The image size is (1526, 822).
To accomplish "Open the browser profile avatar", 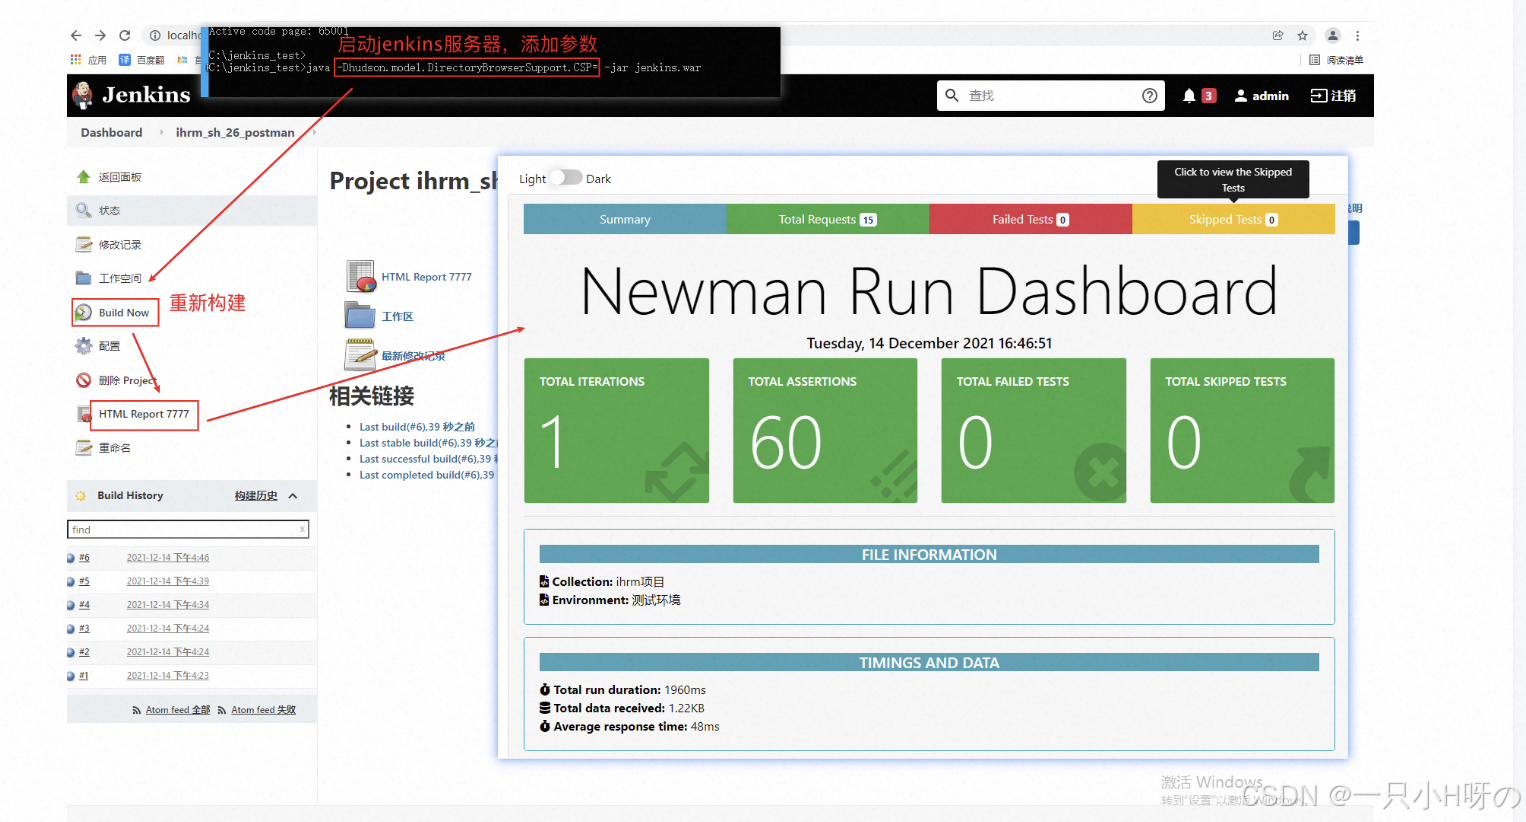I will [x=1333, y=35].
